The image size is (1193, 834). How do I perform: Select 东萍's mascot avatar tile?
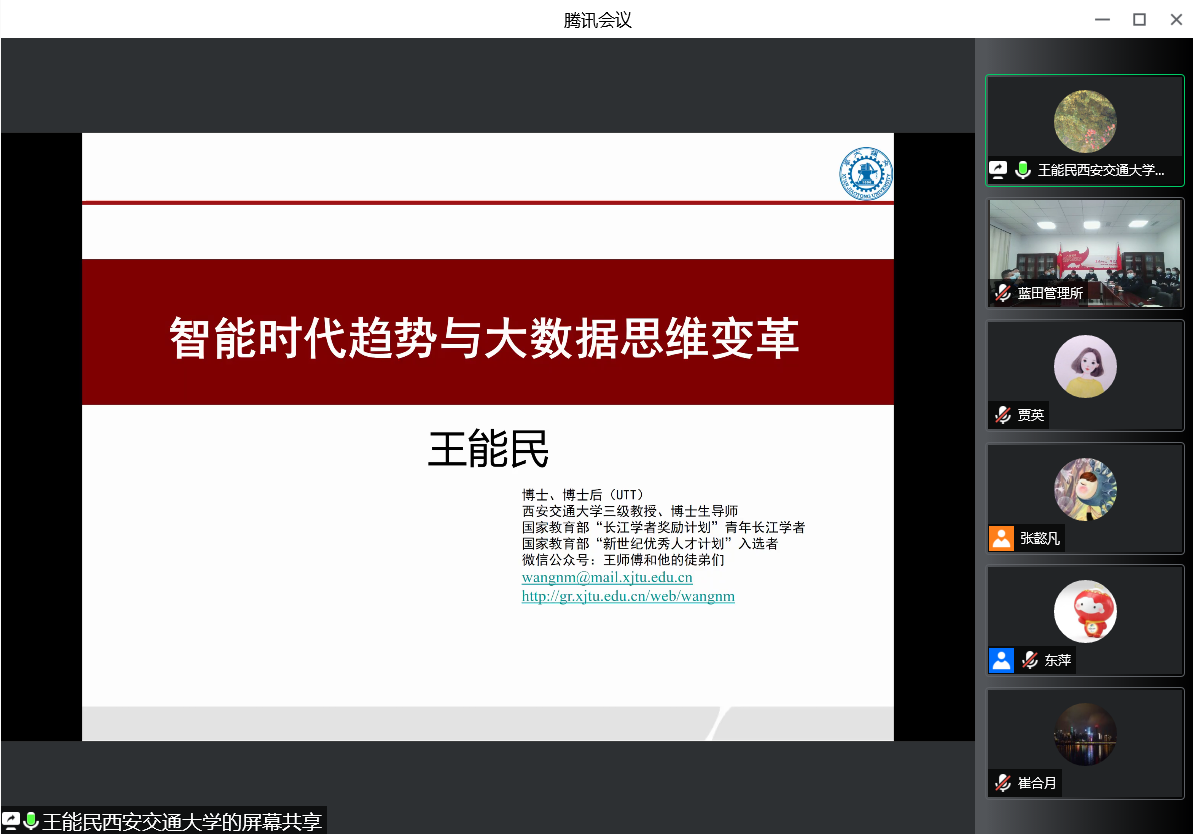pos(1085,611)
